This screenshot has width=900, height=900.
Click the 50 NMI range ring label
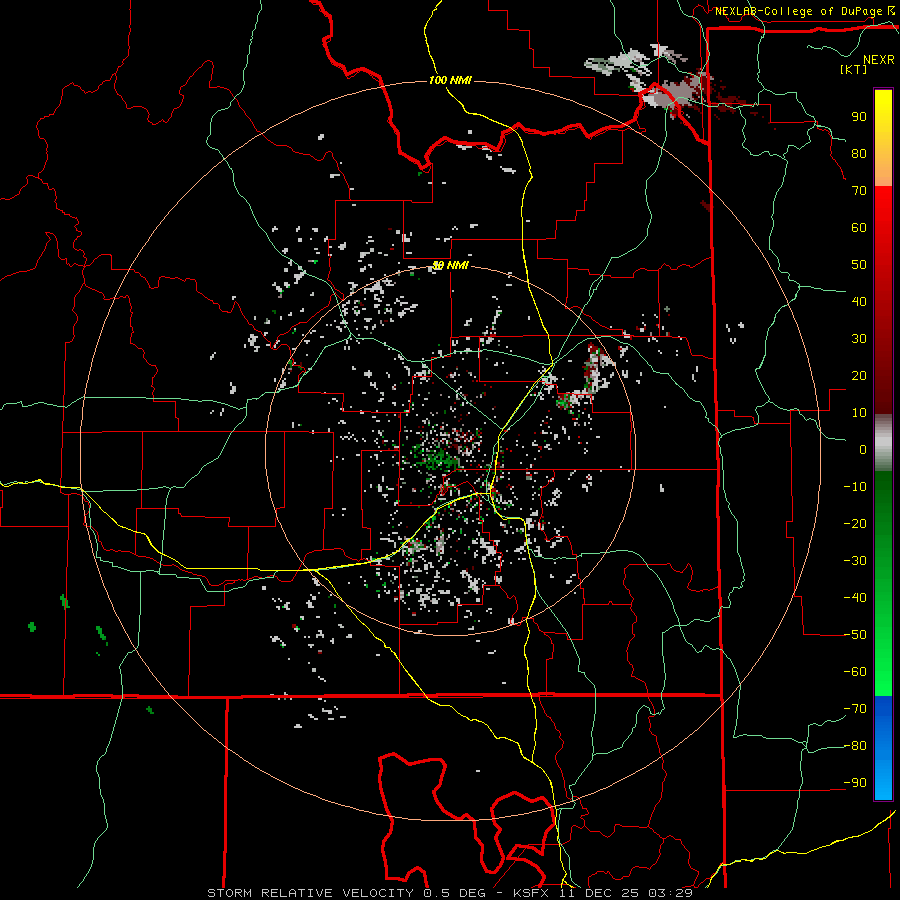point(450,265)
